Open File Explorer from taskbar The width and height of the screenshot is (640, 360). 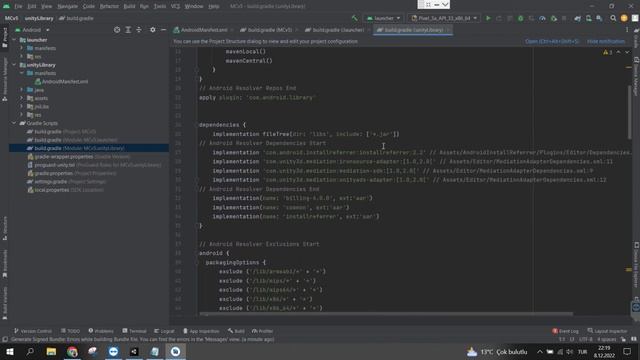coord(51,351)
